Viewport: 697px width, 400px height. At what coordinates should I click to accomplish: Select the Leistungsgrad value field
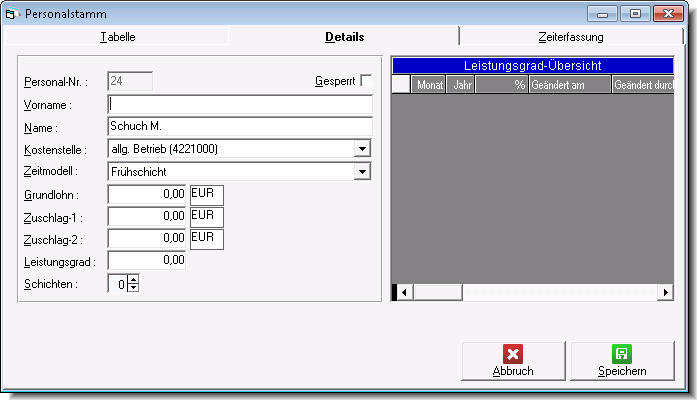click(147, 260)
